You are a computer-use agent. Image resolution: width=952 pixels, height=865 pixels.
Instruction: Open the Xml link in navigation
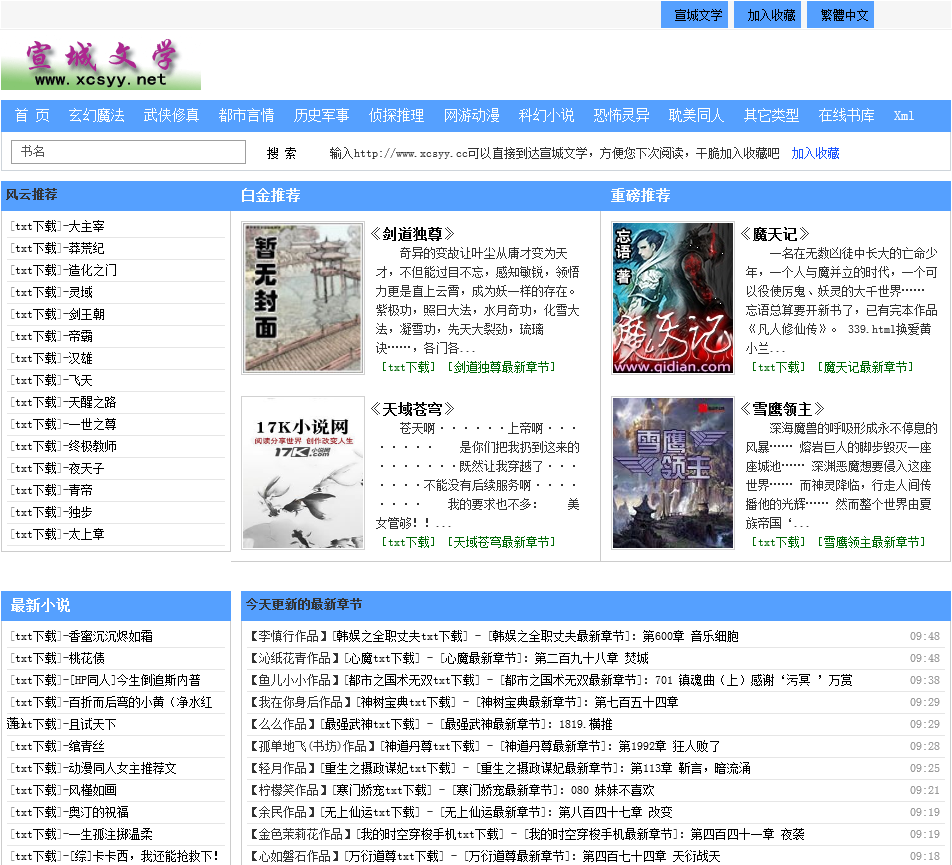[x=904, y=115]
